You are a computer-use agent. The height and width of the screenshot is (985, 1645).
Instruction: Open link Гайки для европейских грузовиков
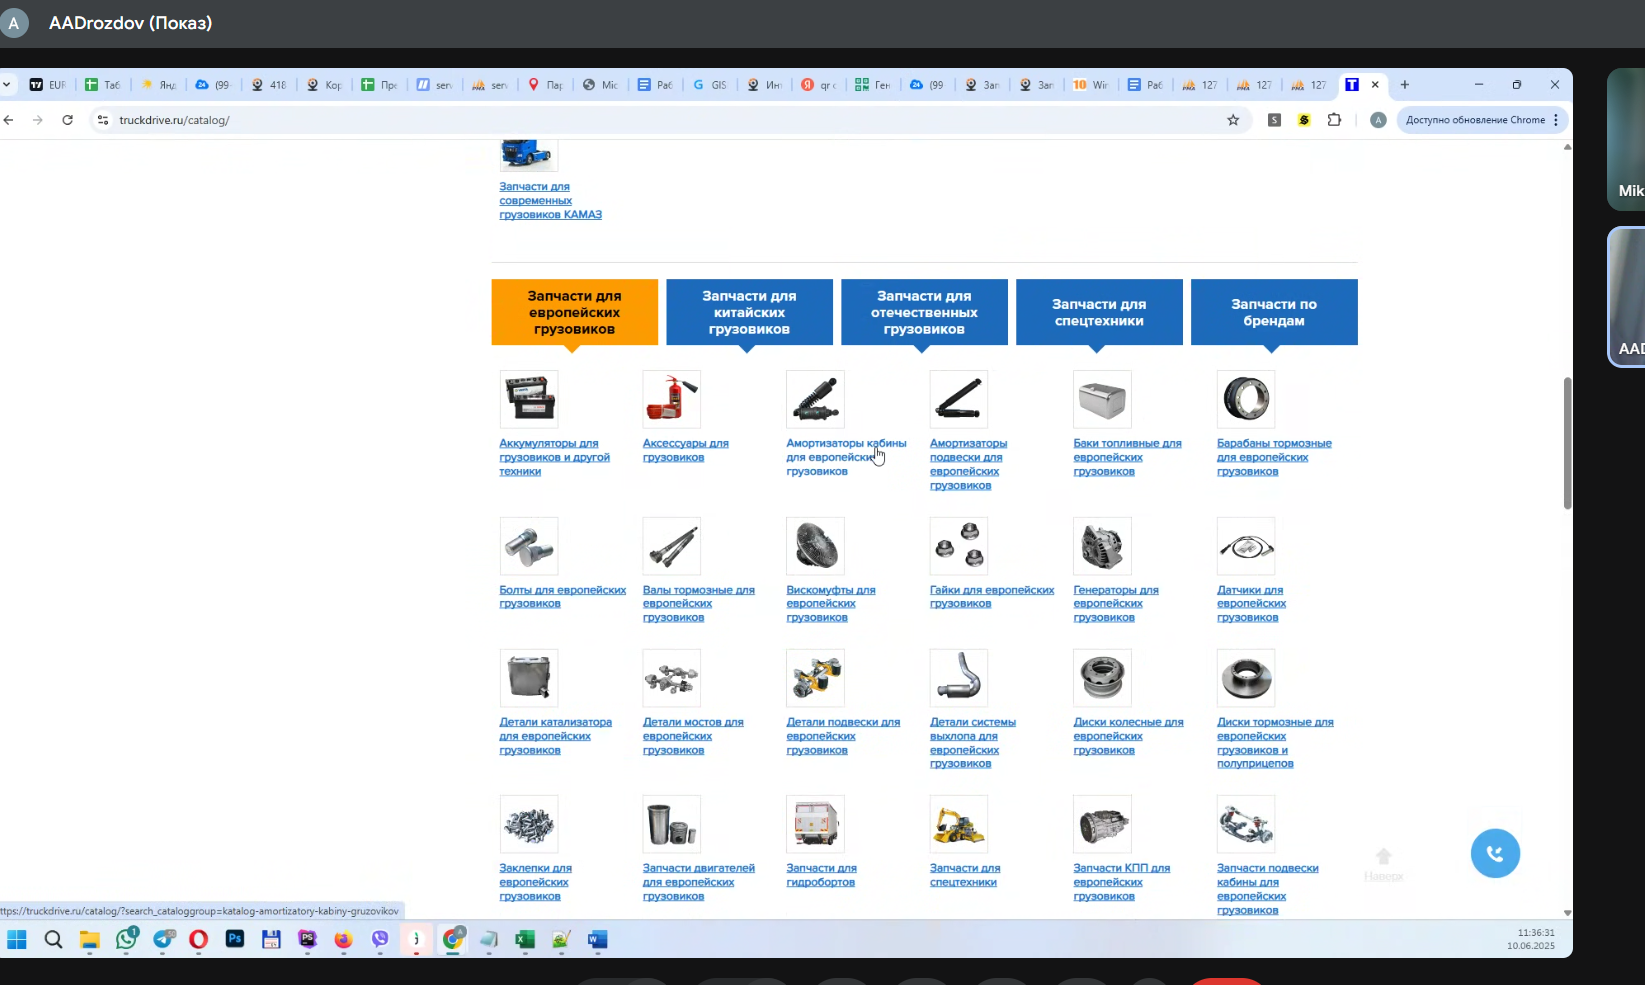(x=992, y=597)
